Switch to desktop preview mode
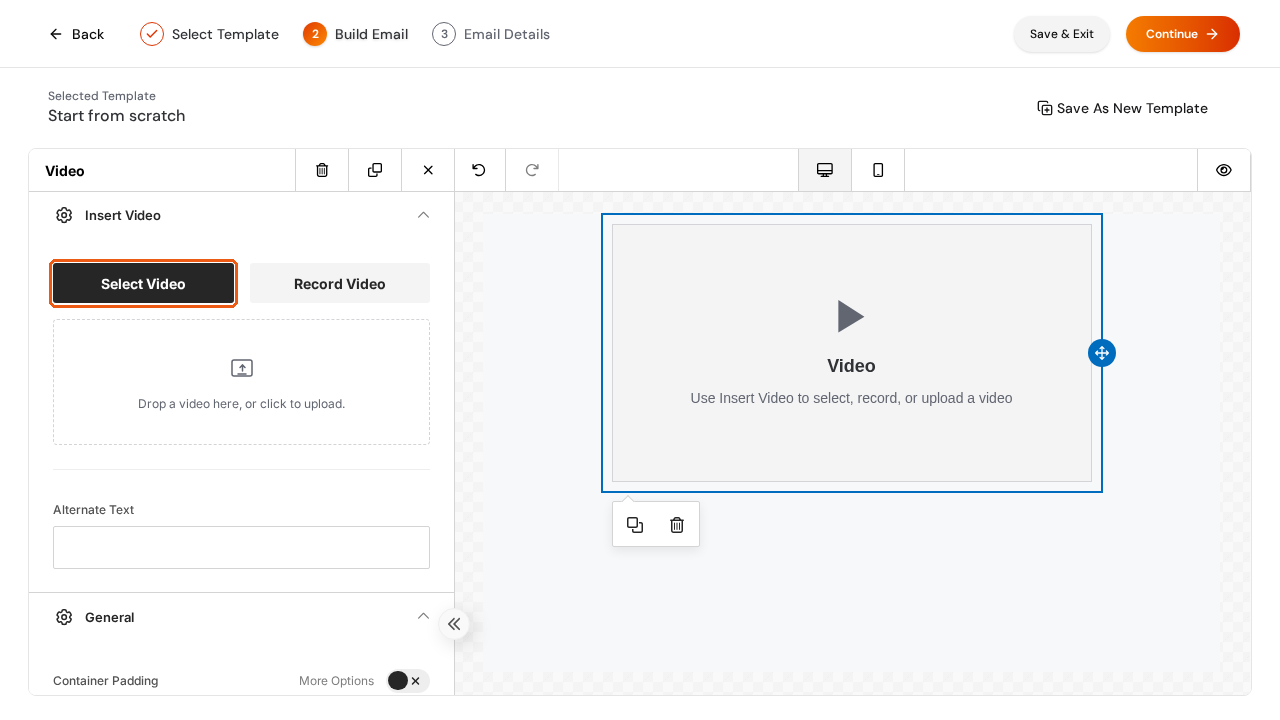 point(825,170)
